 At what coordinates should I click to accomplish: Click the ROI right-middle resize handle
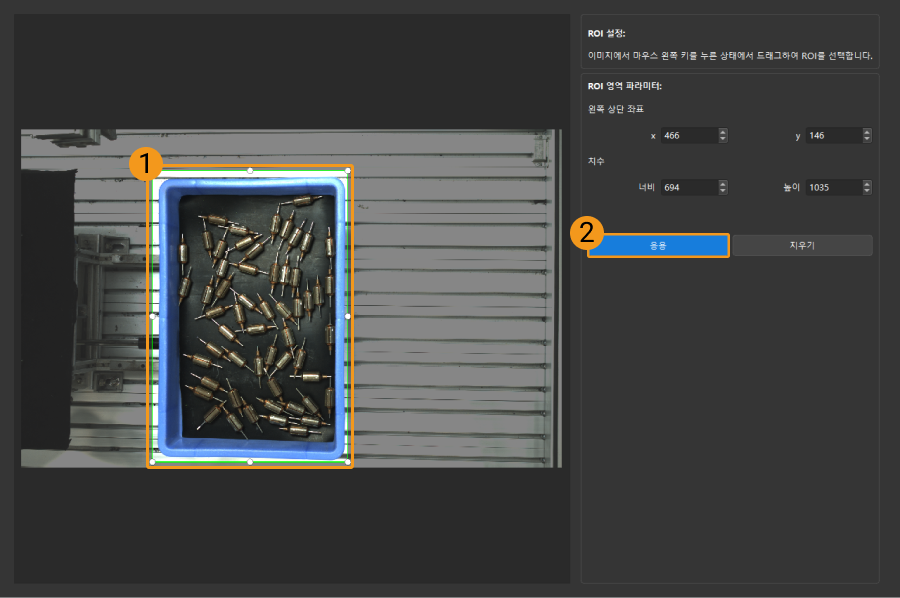(348, 316)
